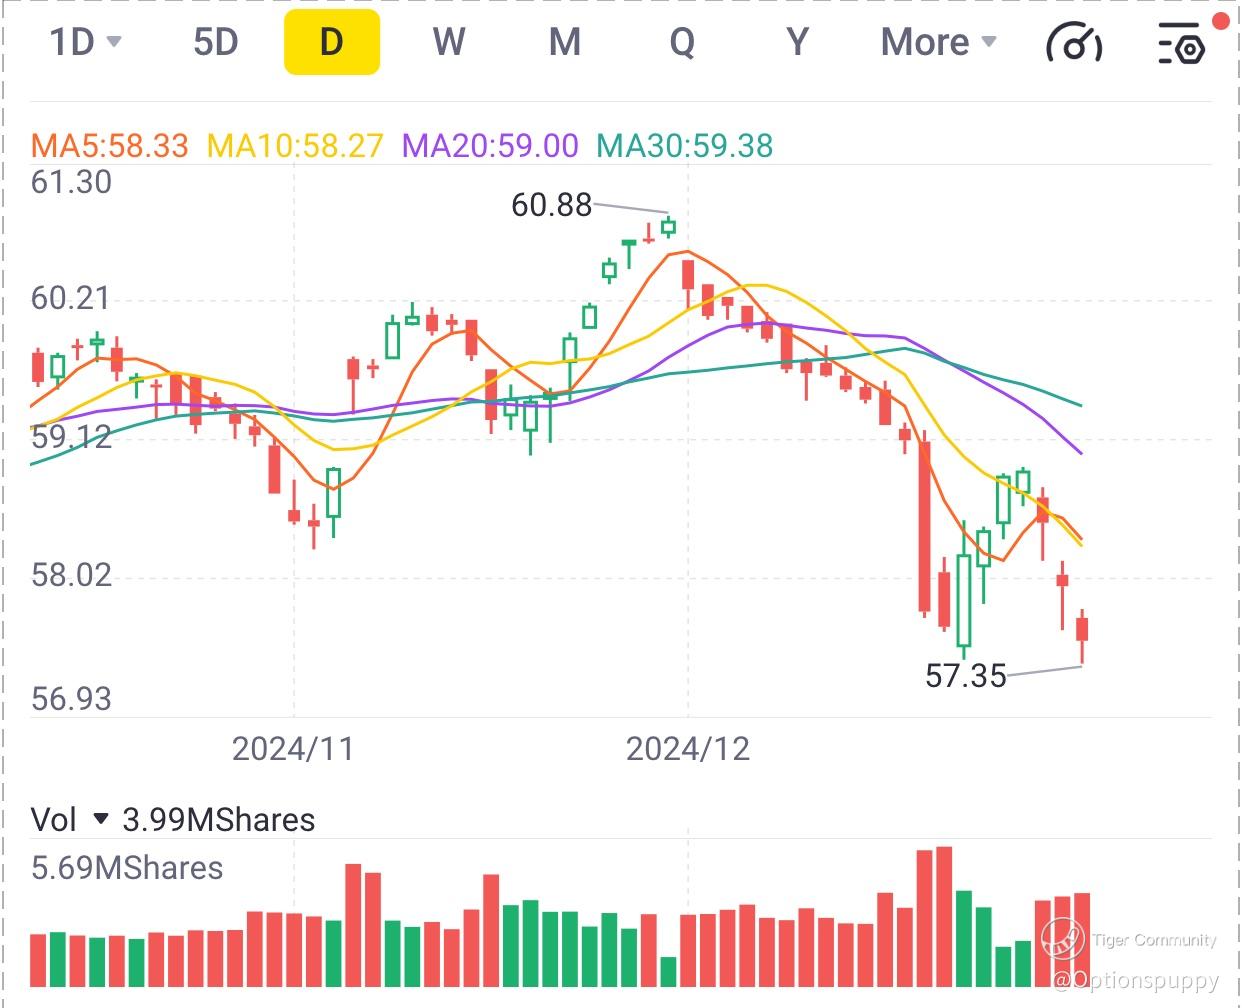1242x1008 pixels.
Task: Select the tallest red volume bar
Action: point(944,917)
